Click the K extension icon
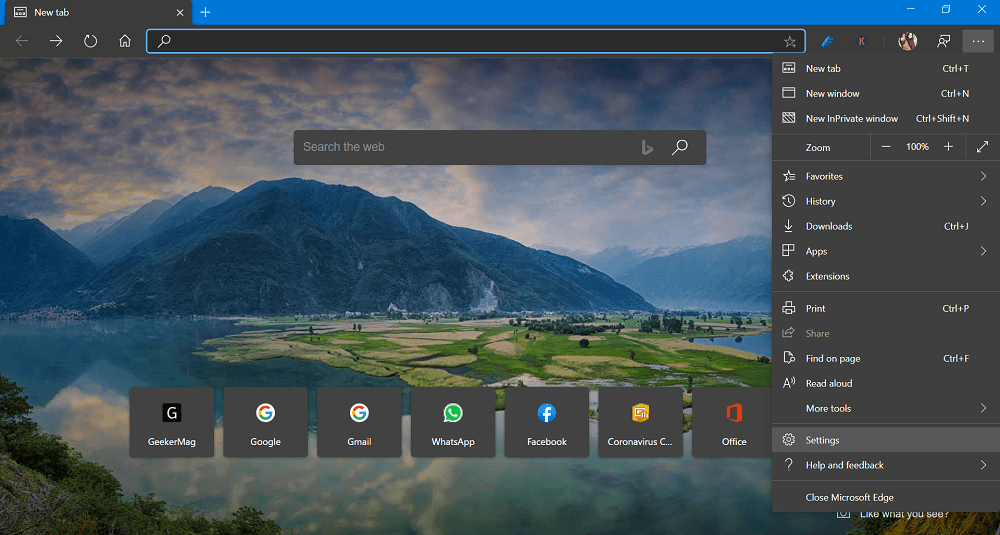Viewport: 1000px width, 535px height. coord(862,41)
